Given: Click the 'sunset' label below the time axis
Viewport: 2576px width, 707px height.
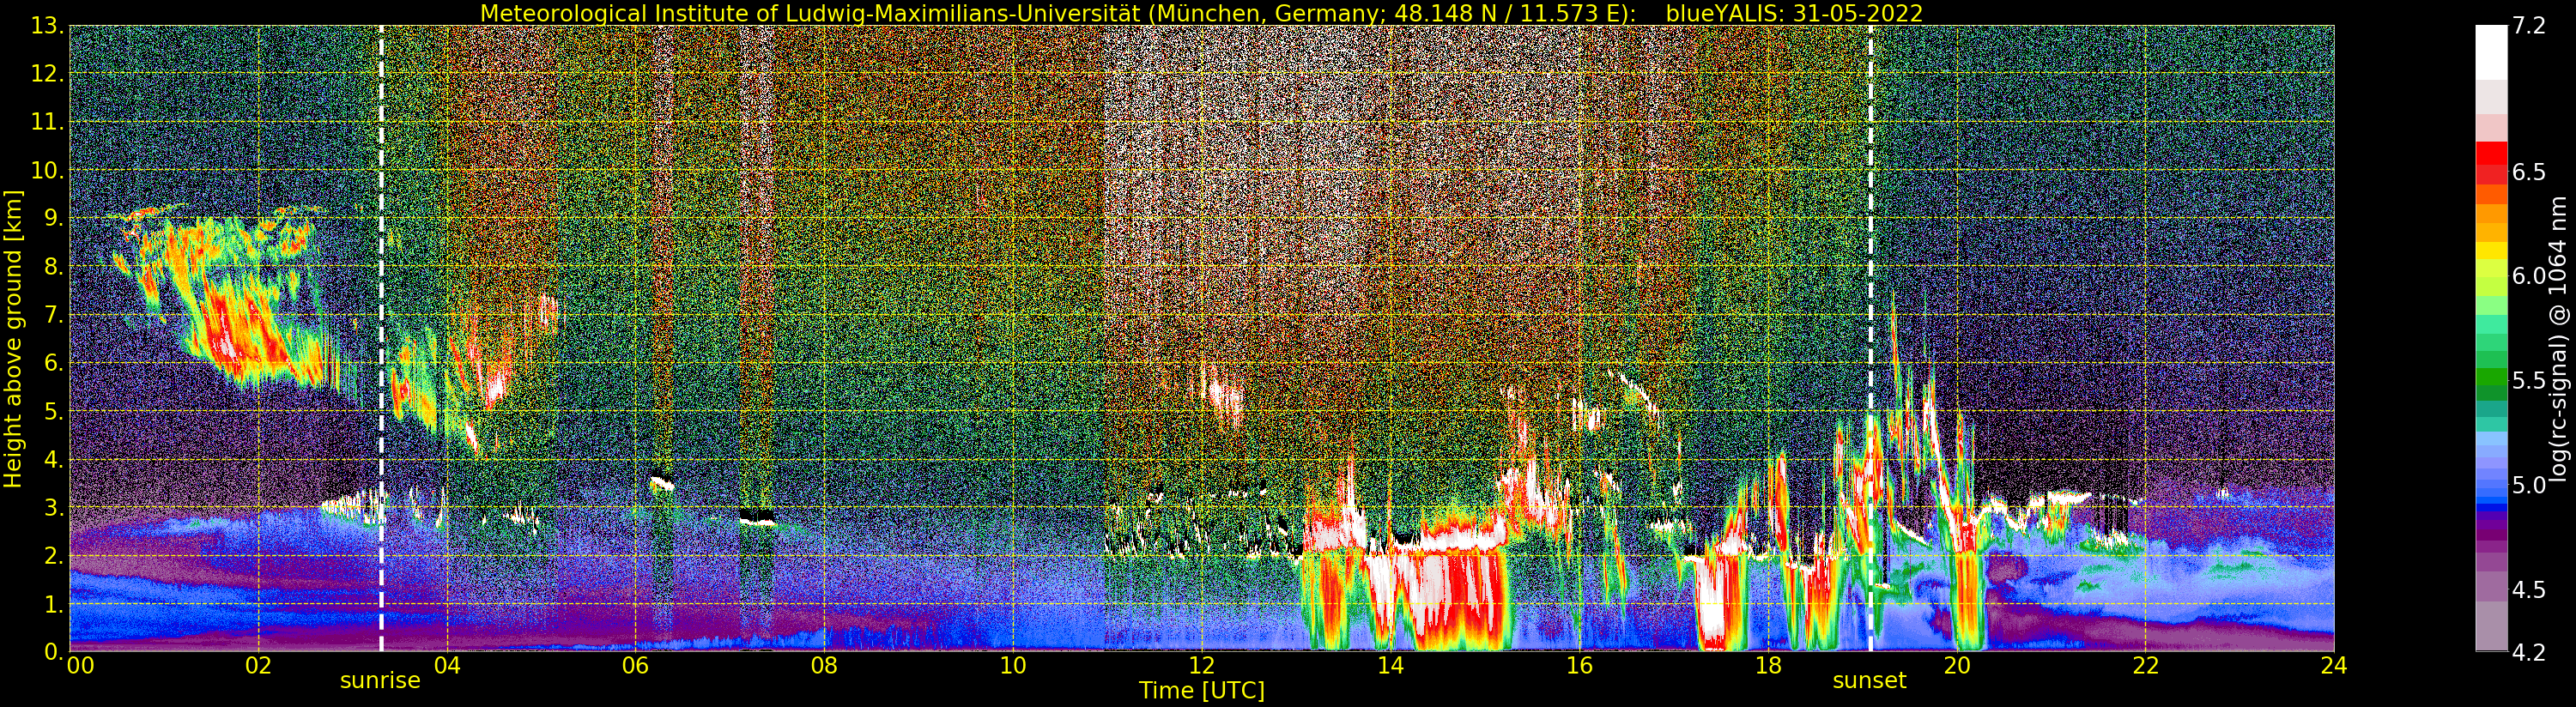Looking at the screenshot, I should [1869, 681].
